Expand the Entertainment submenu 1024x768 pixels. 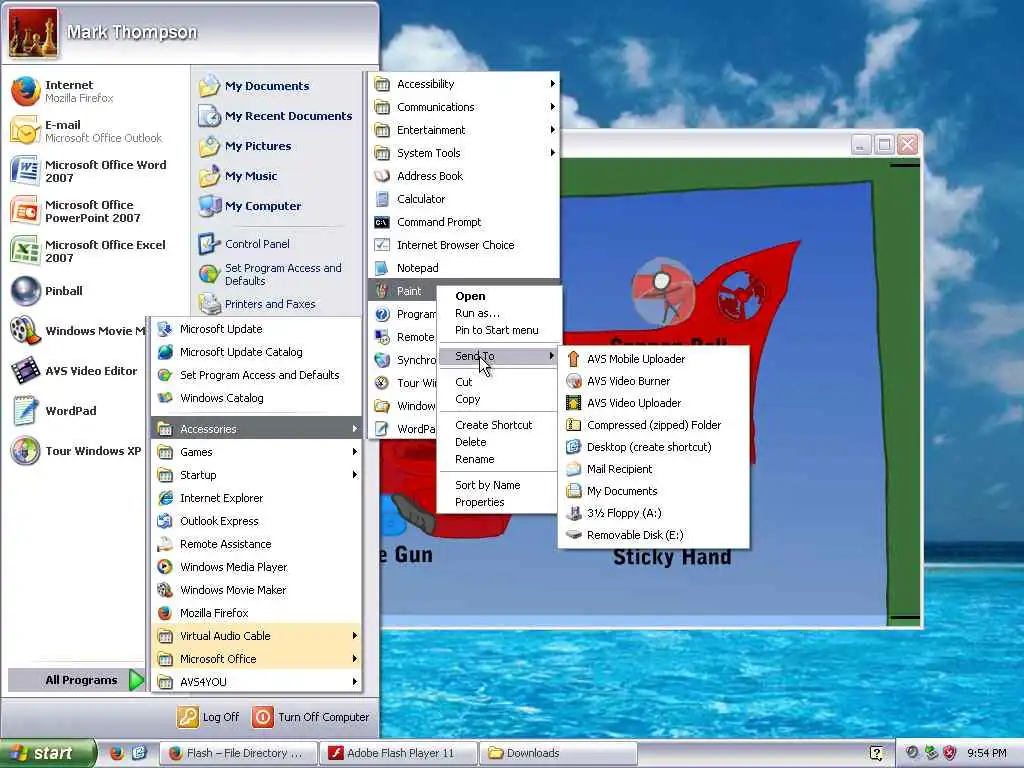pos(464,129)
